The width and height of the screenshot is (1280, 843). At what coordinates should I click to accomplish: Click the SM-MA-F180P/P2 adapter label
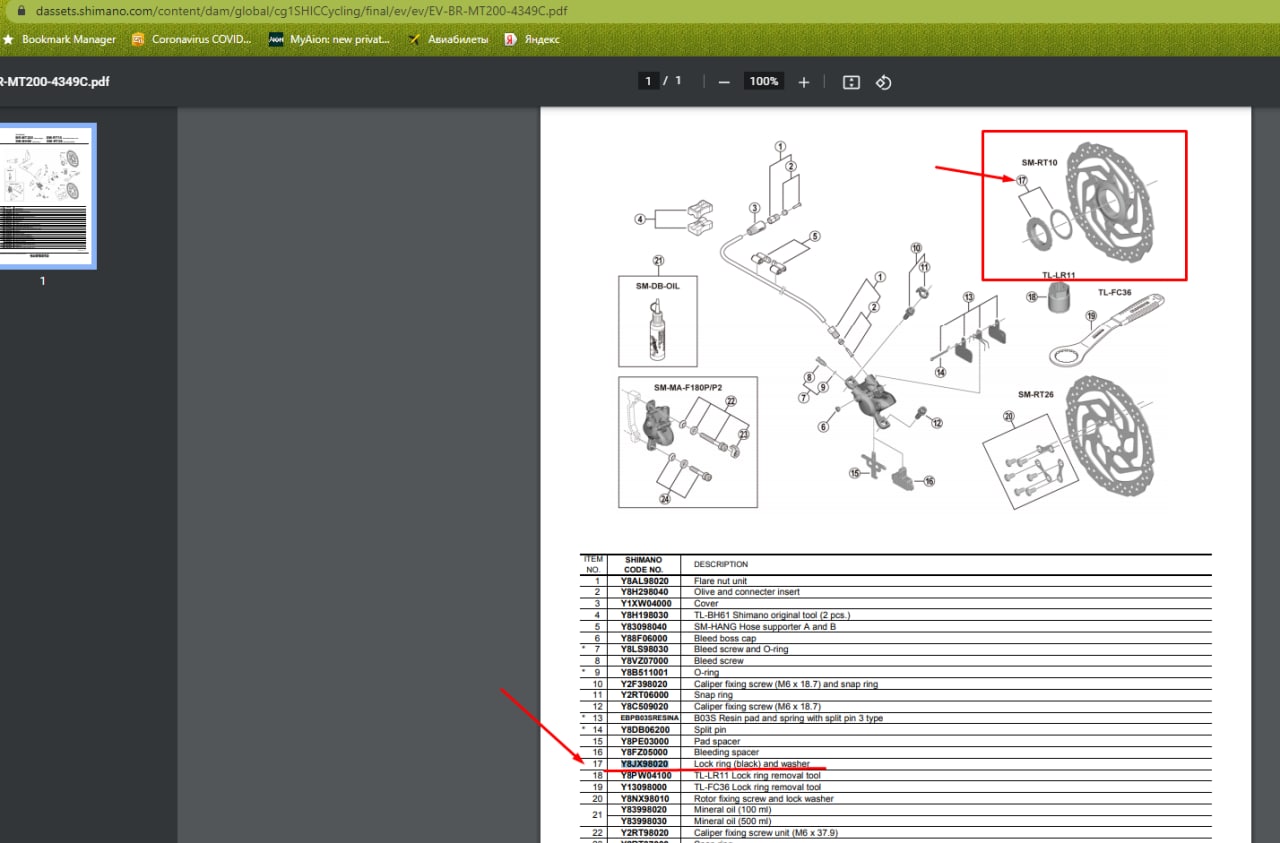coord(687,387)
